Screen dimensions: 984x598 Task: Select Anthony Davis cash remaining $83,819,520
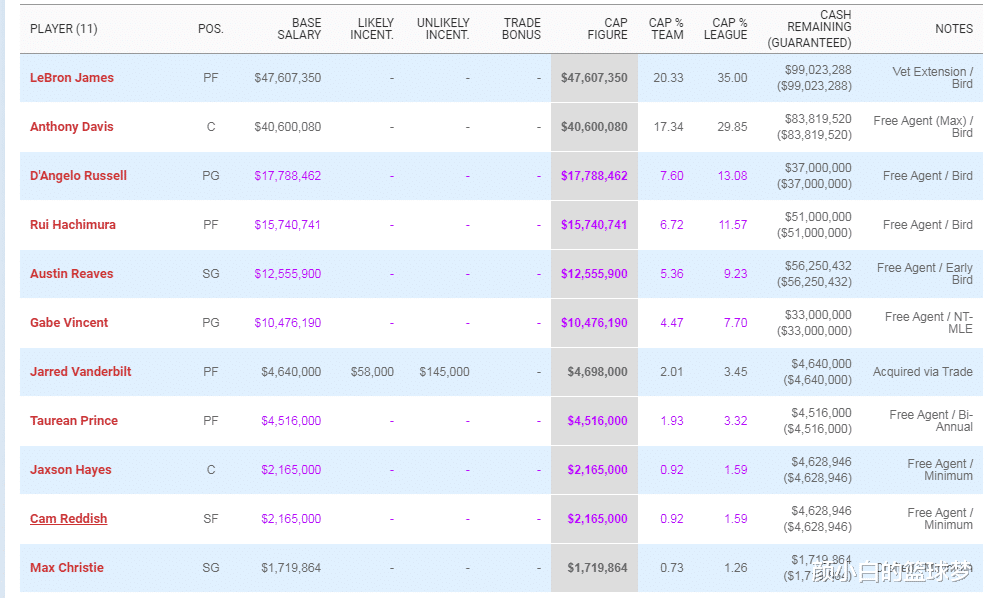[x=818, y=119]
